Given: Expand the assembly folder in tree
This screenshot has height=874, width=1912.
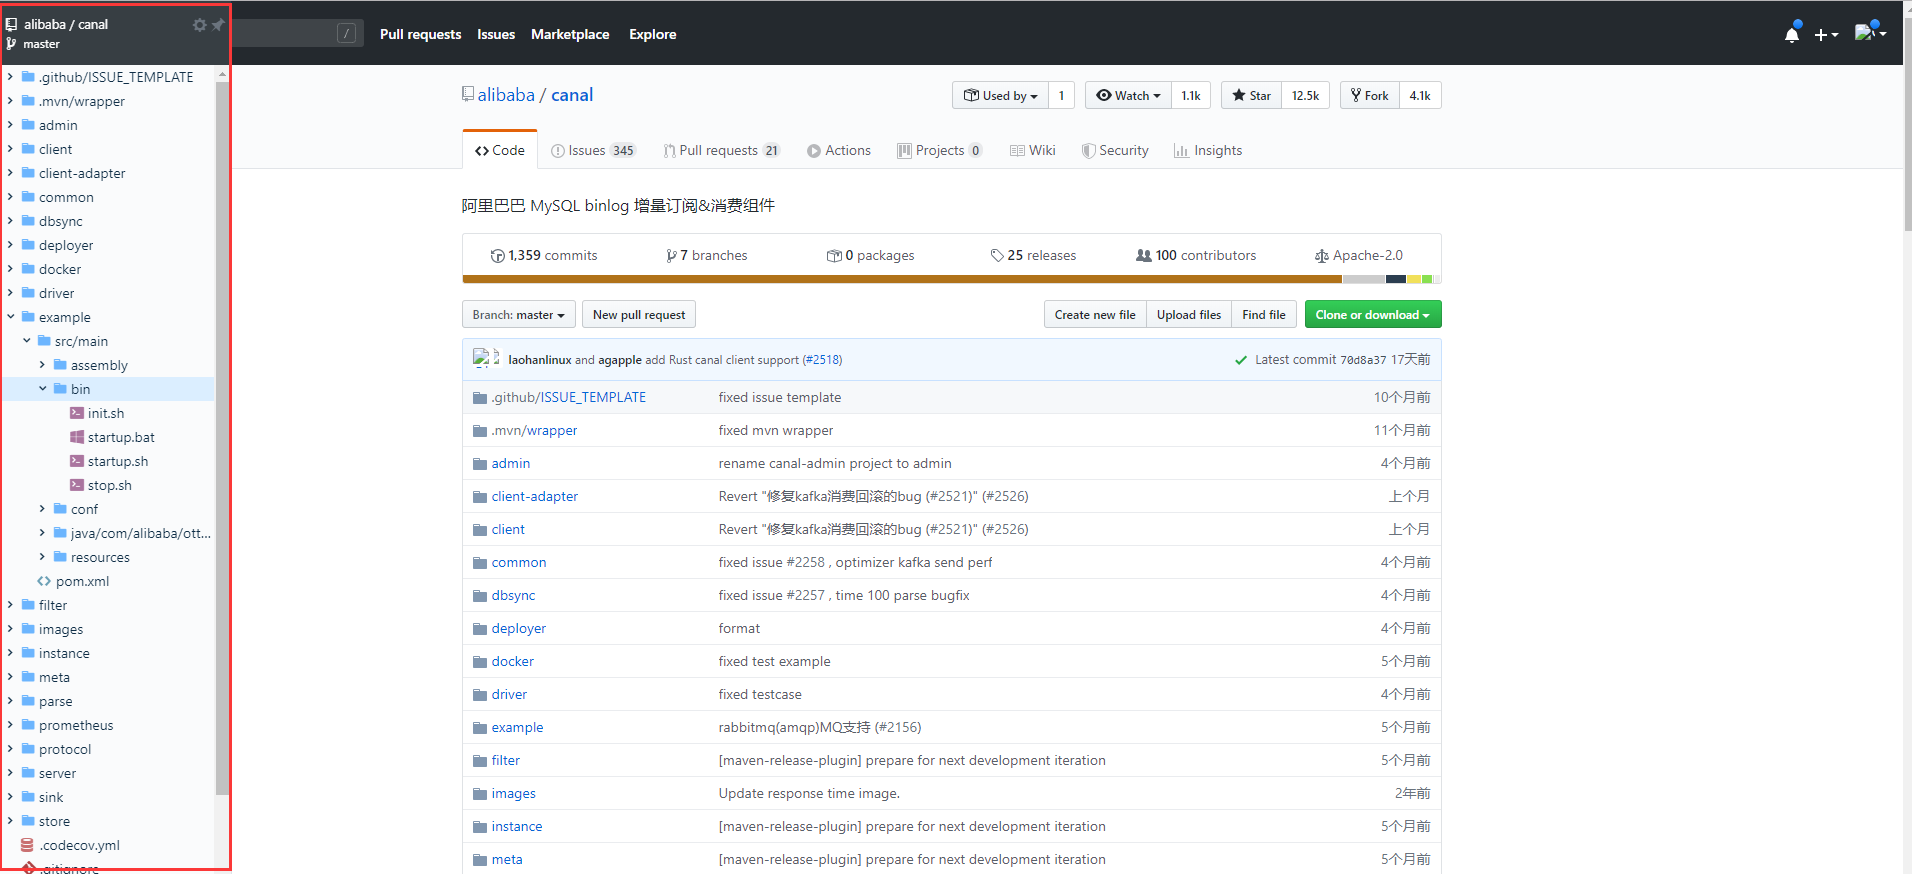Looking at the screenshot, I should pyautogui.click(x=43, y=365).
